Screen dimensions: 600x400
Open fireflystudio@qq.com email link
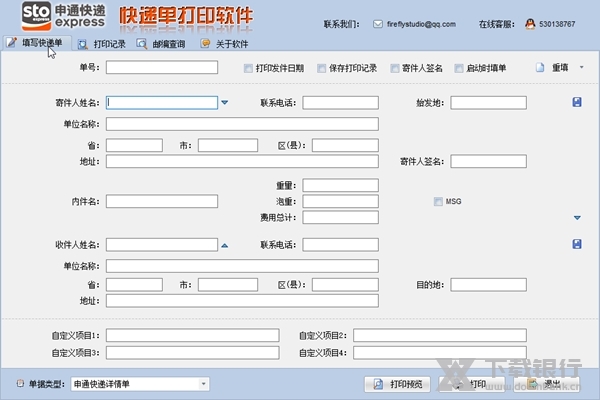(421, 24)
